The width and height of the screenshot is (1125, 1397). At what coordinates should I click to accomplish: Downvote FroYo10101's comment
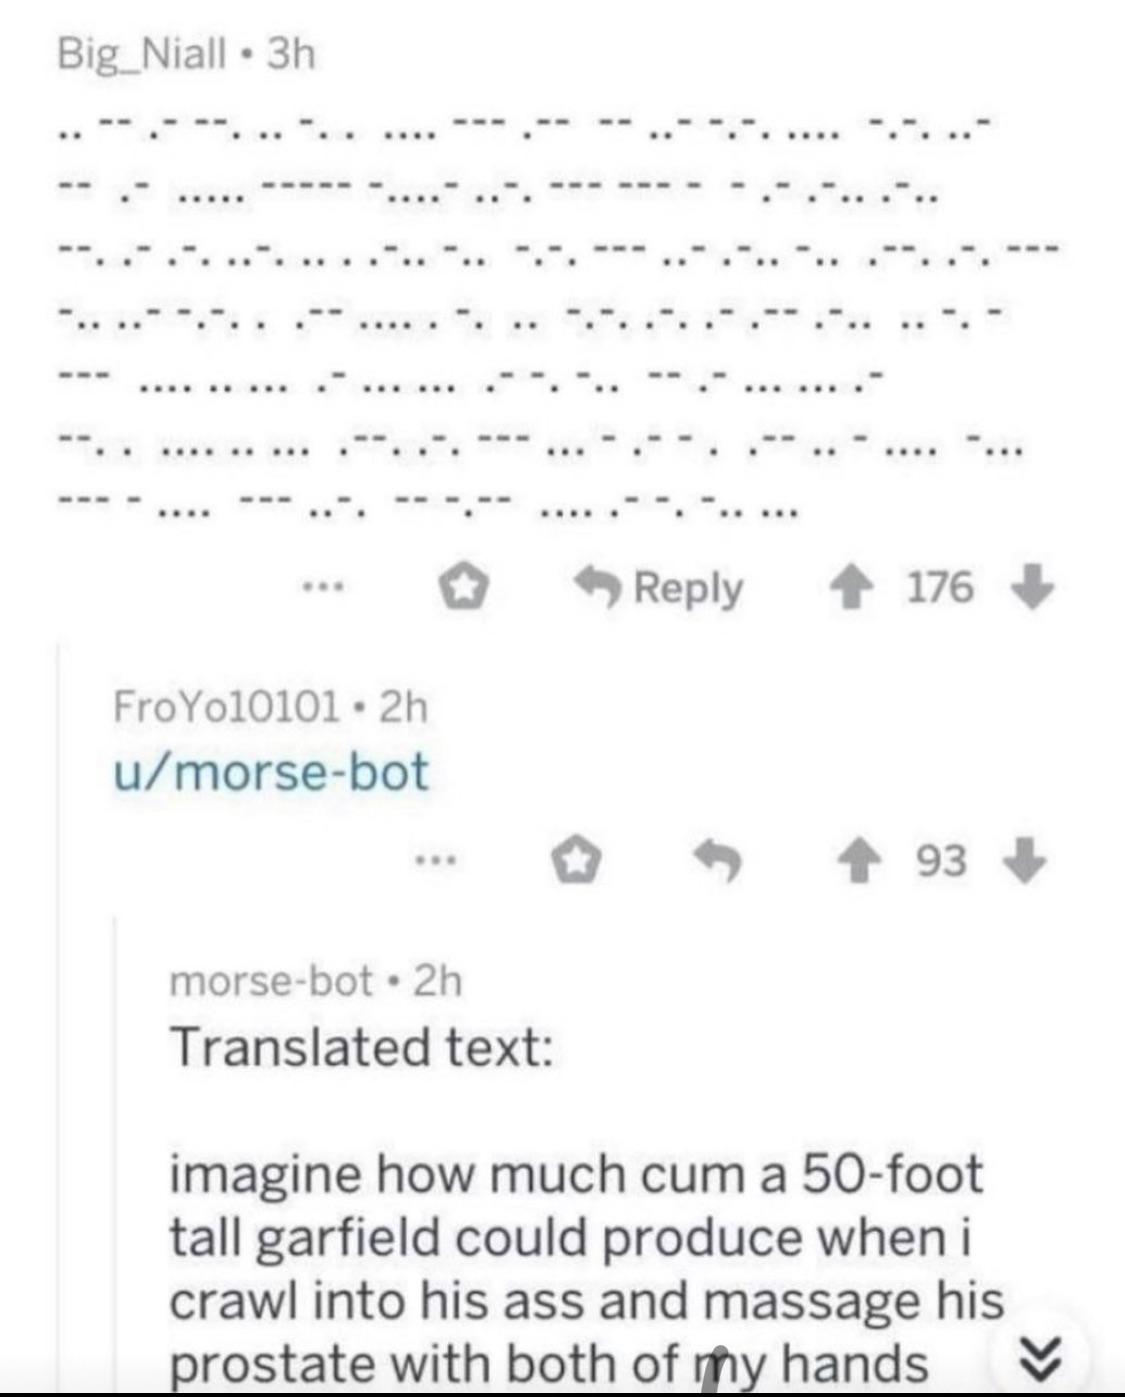point(1024,861)
